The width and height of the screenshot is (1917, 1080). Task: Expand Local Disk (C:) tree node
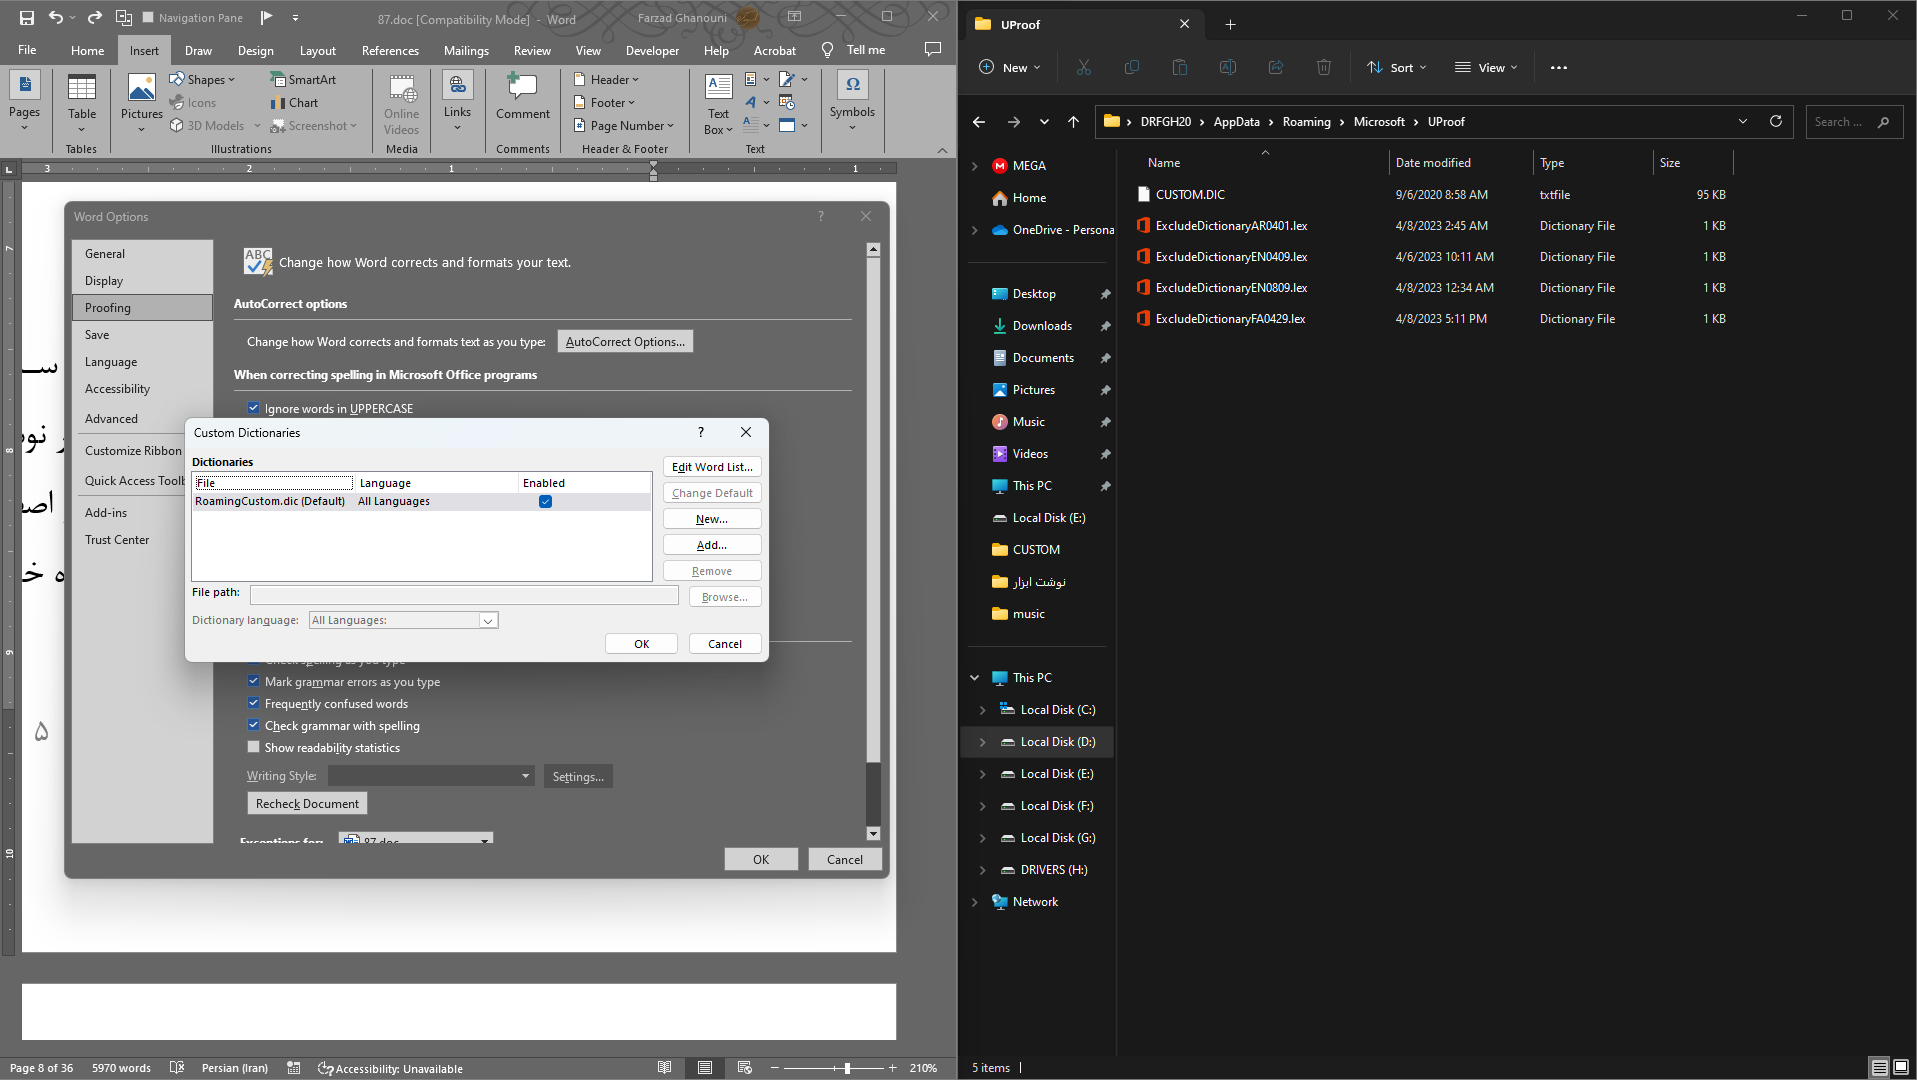[x=982, y=709]
